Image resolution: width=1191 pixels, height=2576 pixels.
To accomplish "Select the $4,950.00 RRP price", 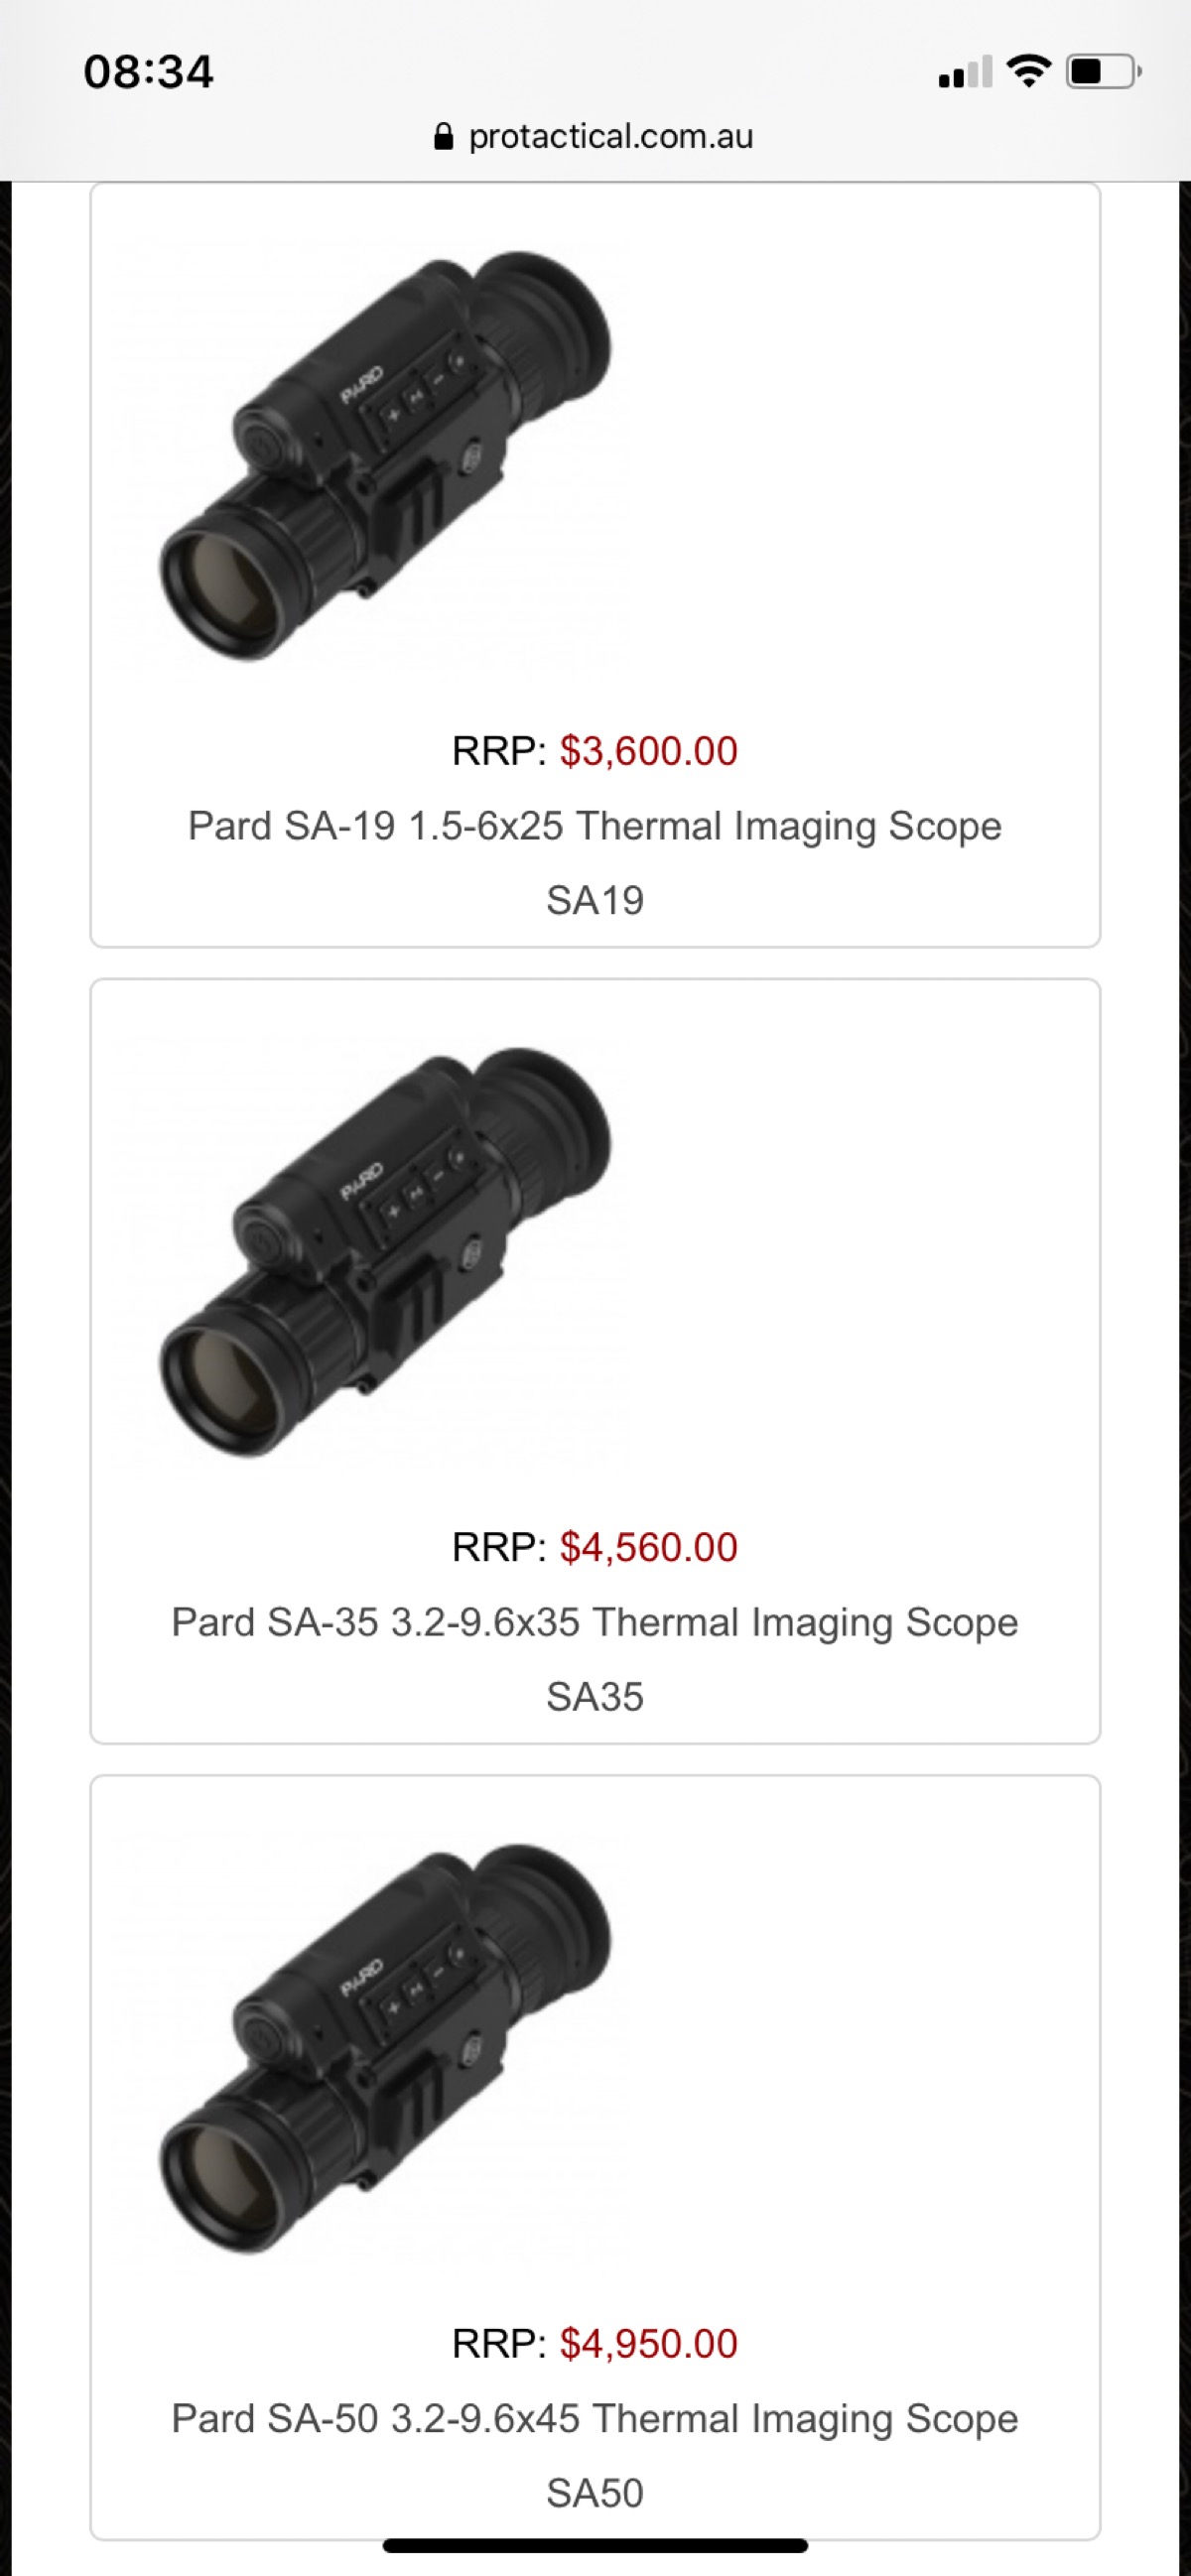I will click(648, 2343).
